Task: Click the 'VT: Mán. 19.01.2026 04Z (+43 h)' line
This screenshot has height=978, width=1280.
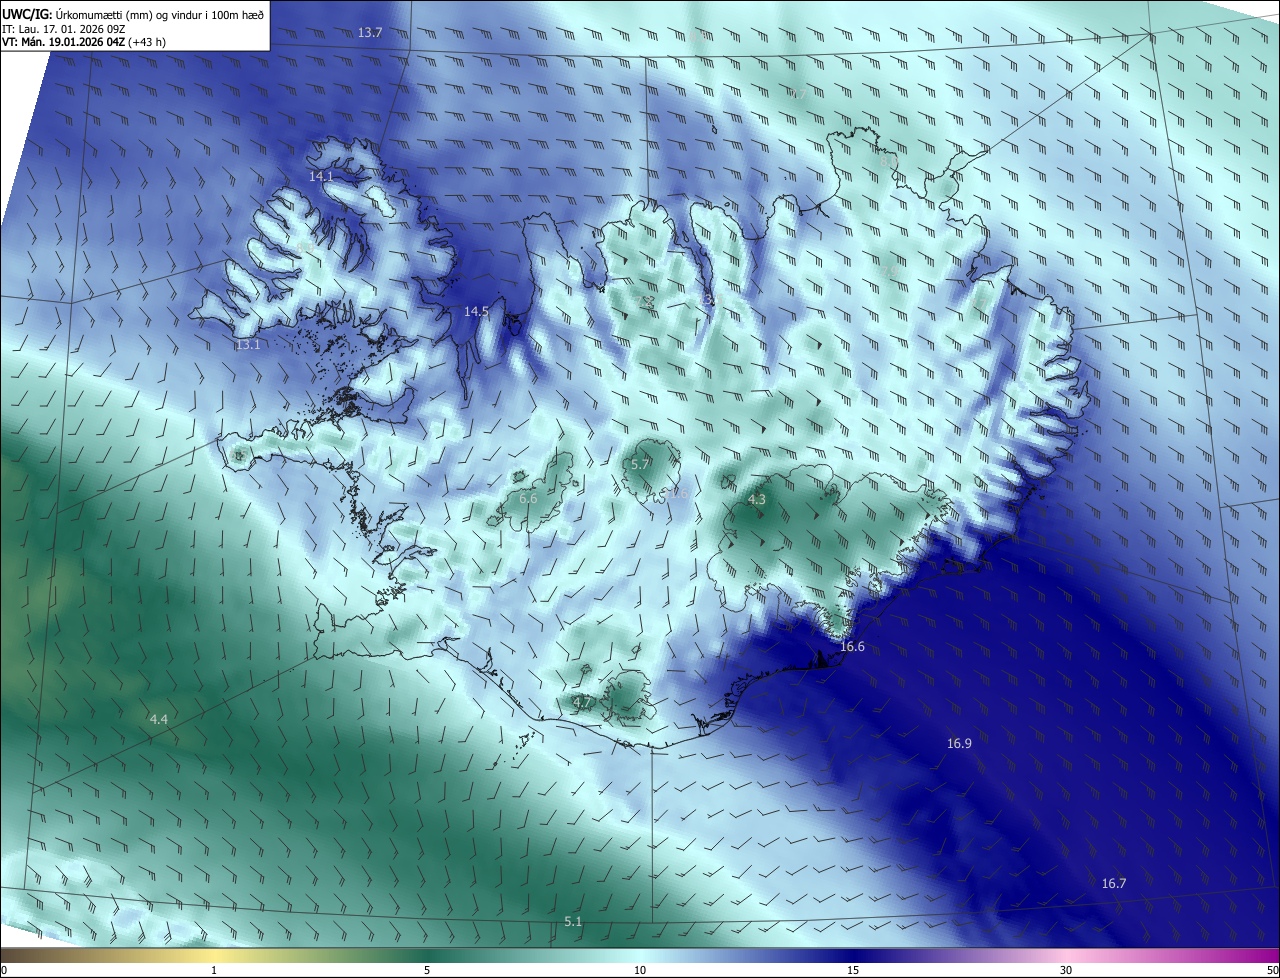Action: (x=84, y=42)
